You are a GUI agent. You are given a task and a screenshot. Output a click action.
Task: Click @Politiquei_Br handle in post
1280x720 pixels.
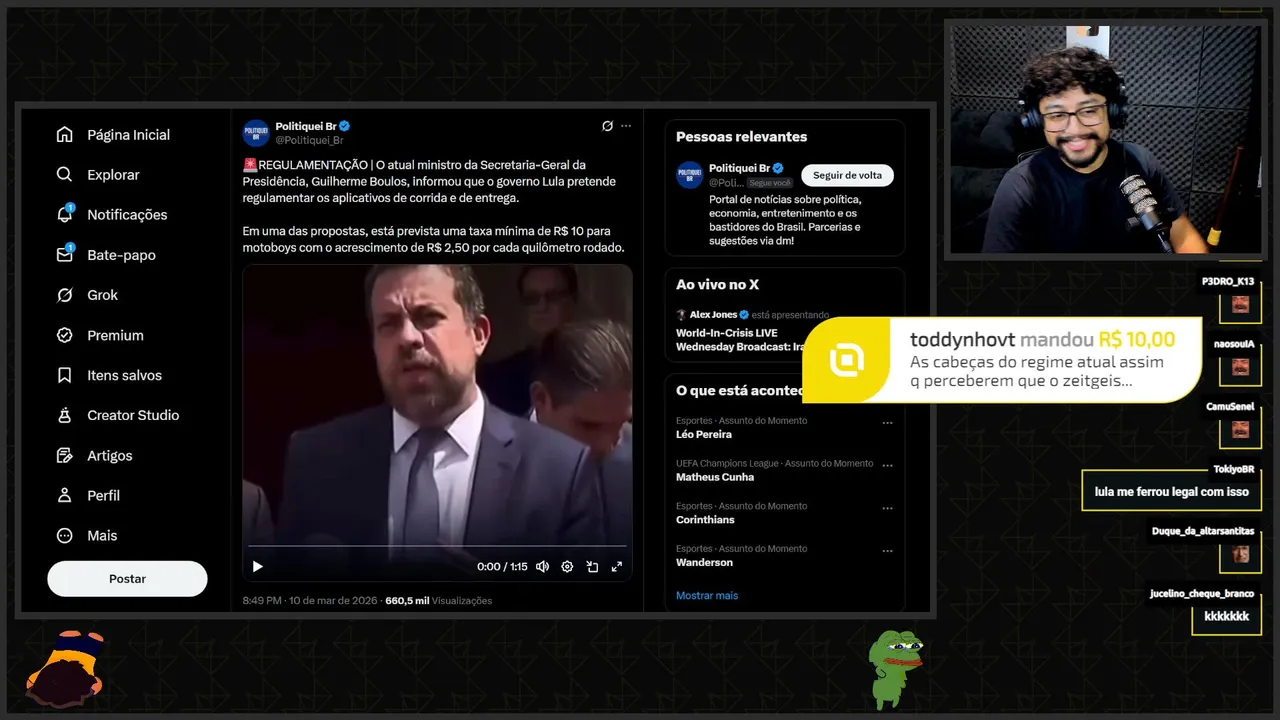click(309, 140)
